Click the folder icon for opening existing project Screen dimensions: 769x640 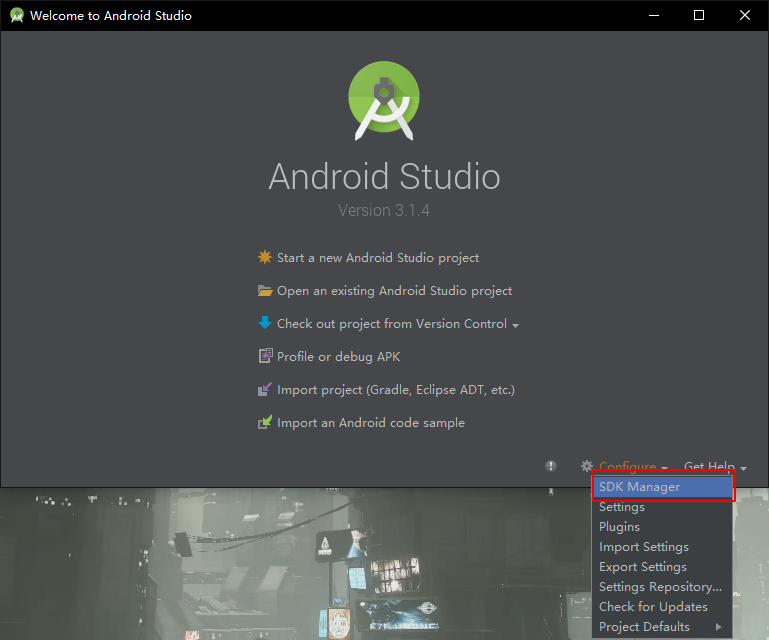265,290
